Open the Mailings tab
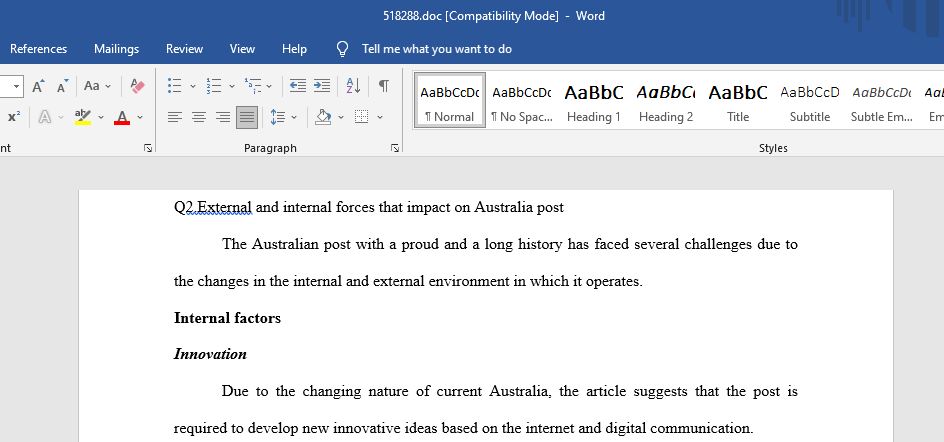 click(116, 49)
